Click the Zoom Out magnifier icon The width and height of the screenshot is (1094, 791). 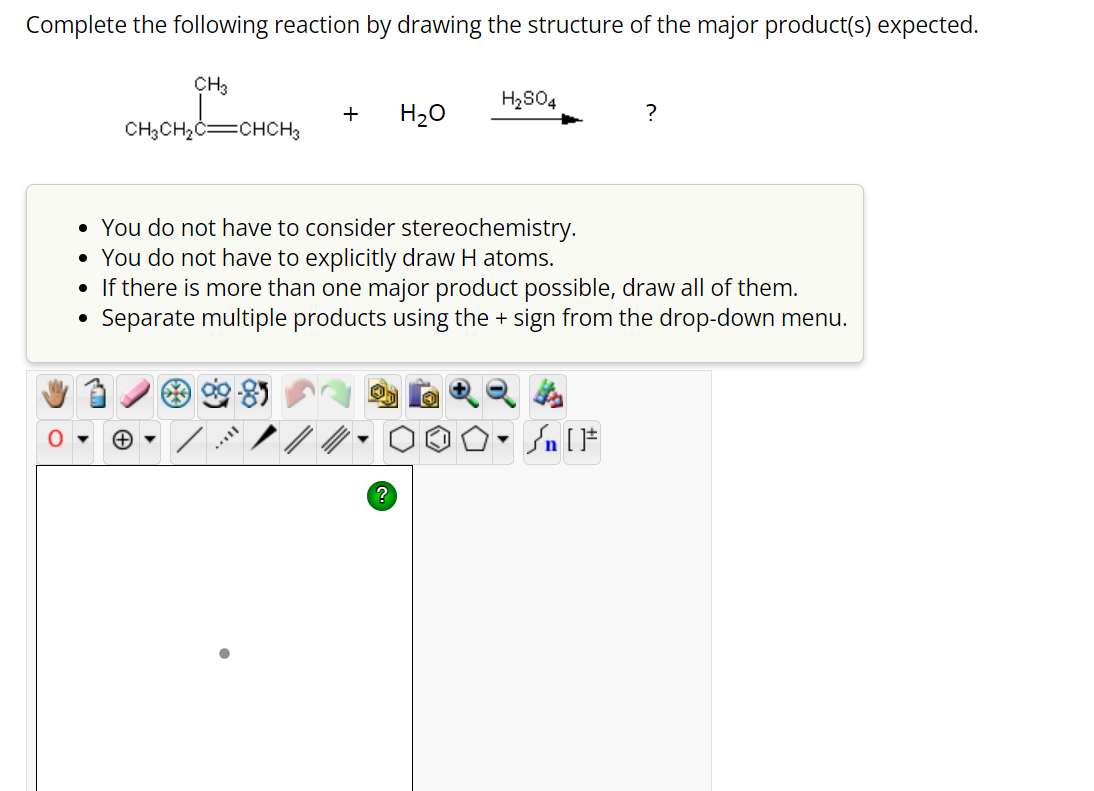pyautogui.click(x=500, y=395)
